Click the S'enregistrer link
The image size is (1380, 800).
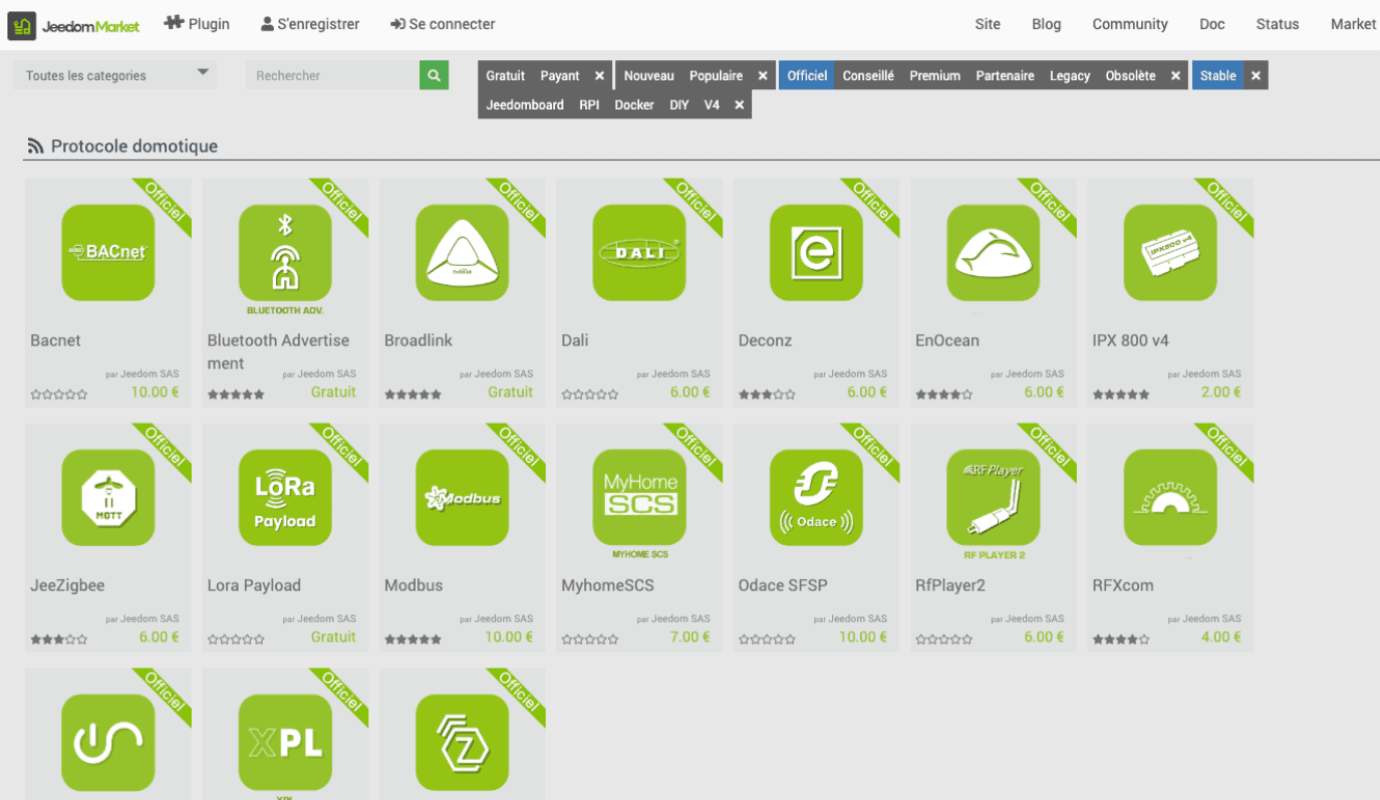[x=310, y=24]
